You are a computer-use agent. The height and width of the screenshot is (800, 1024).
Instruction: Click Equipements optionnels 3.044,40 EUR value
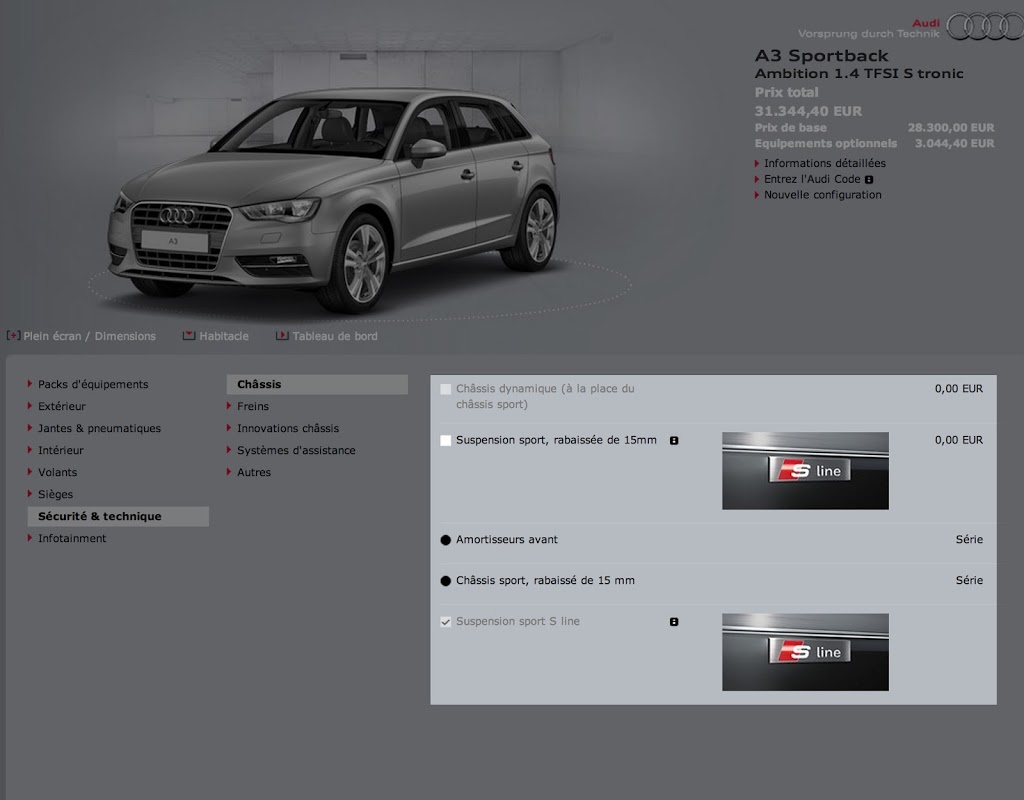coord(954,144)
